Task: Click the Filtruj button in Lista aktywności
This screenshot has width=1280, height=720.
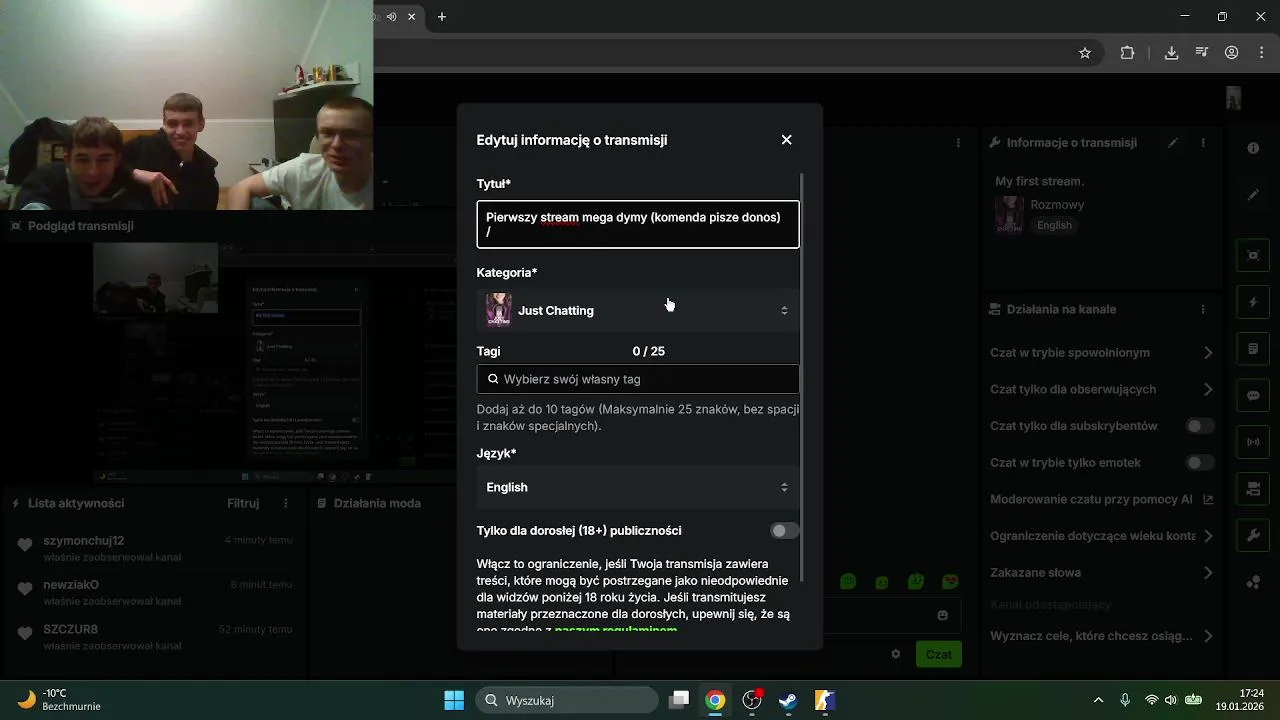Action: pos(243,503)
